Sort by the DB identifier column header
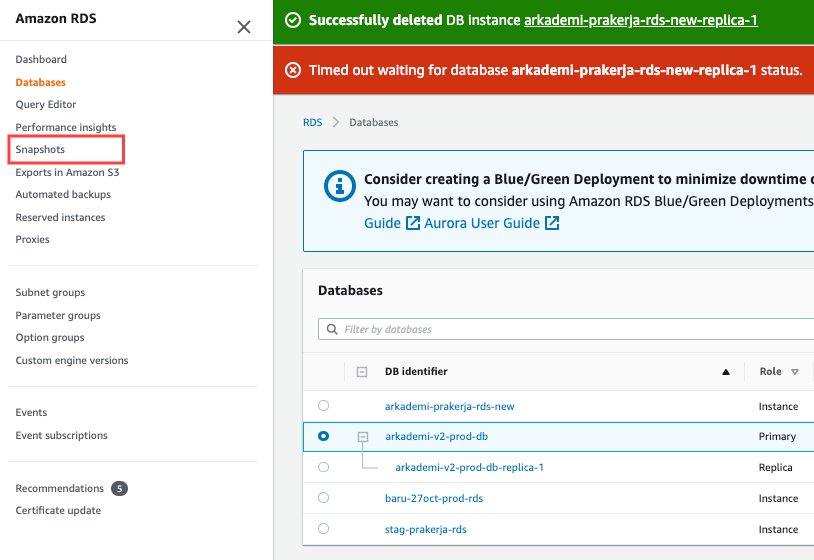This screenshot has width=814, height=560. [416, 372]
